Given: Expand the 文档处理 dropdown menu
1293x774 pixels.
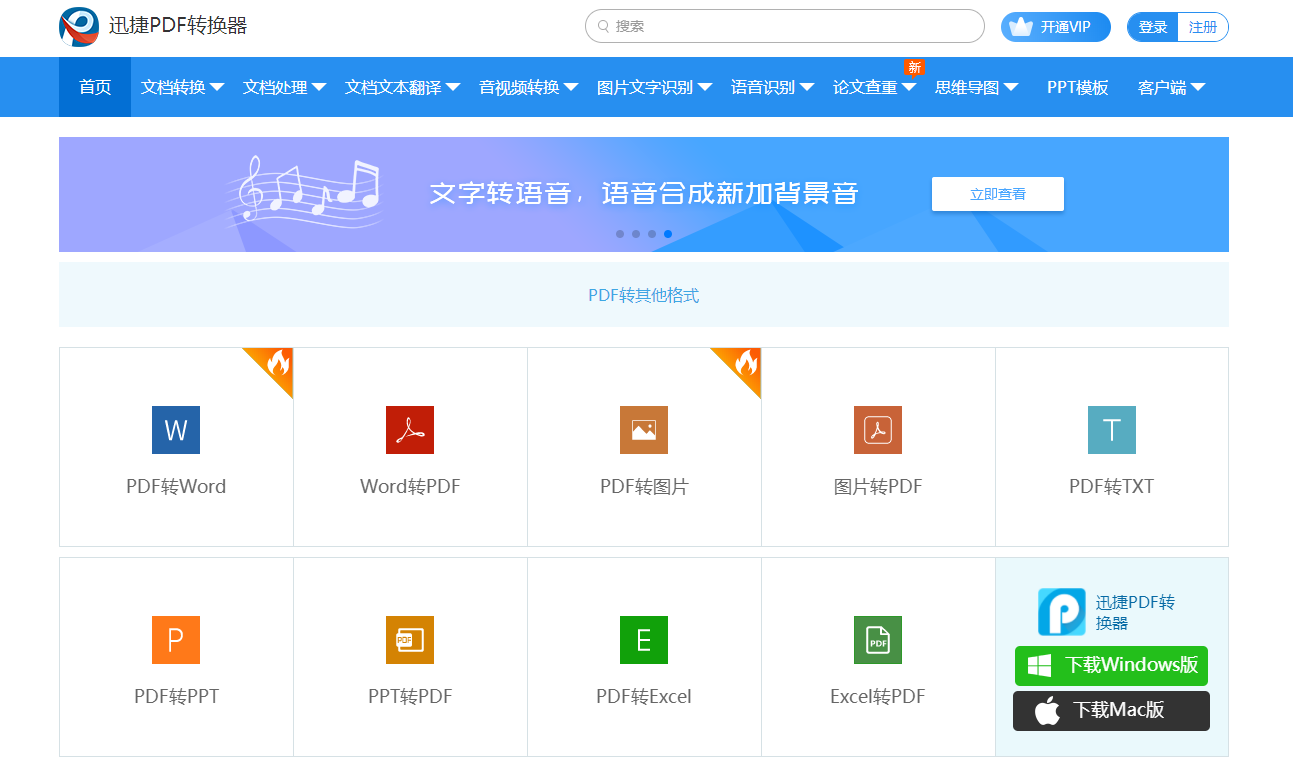Looking at the screenshot, I should click(284, 87).
